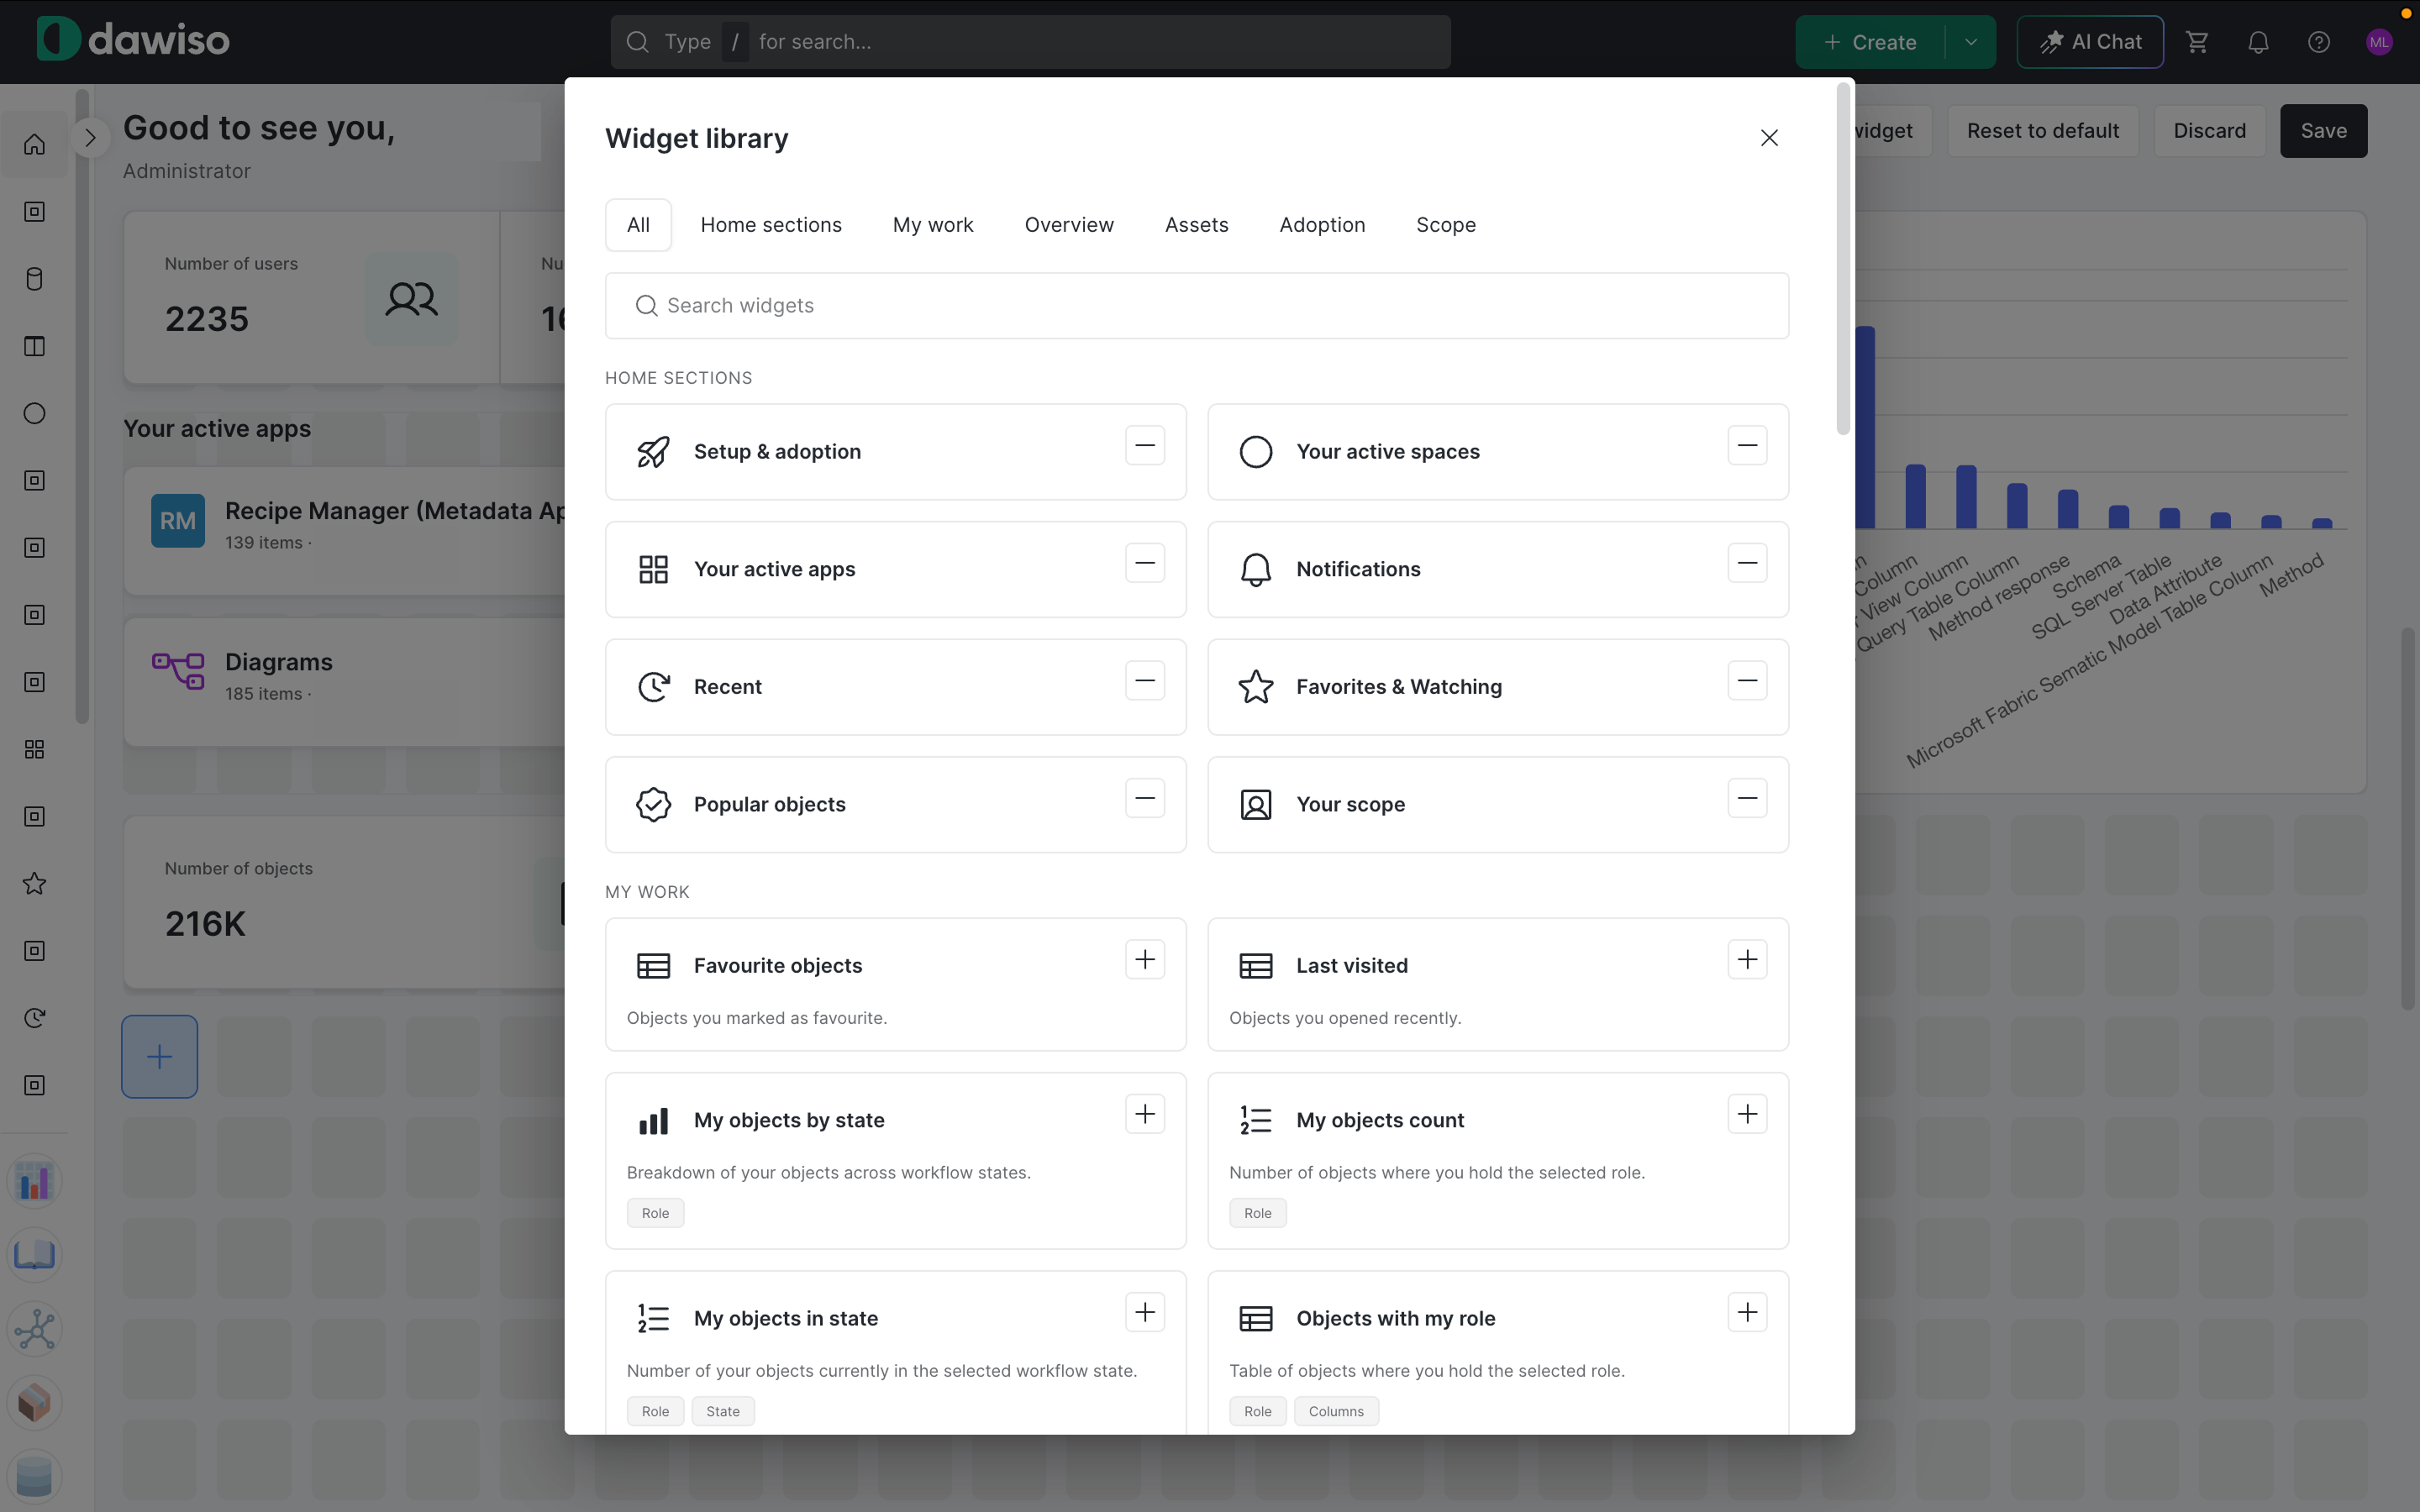
Task: Open the ML user avatar menu
Action: 2379,42
